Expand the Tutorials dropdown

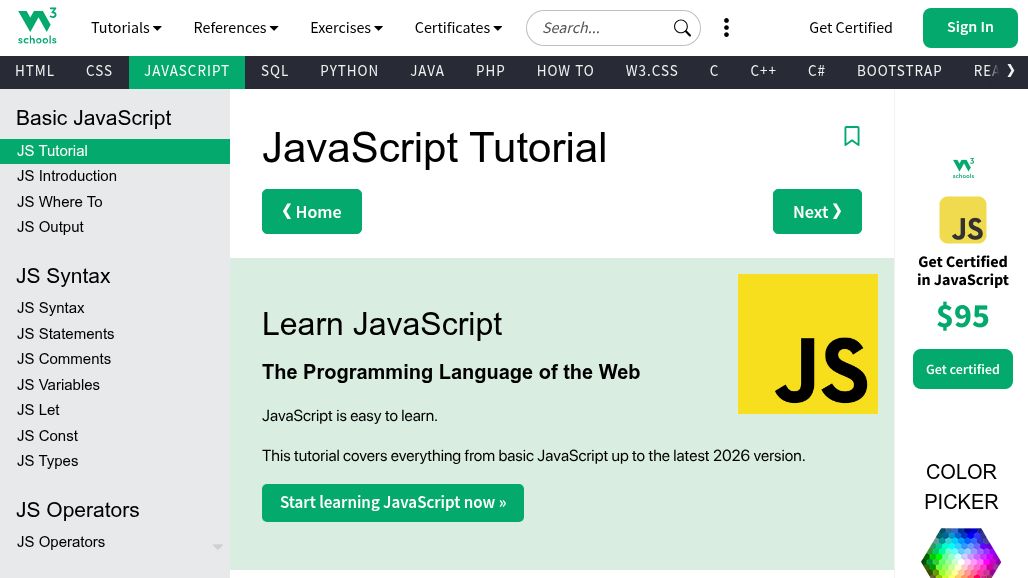coord(127,28)
